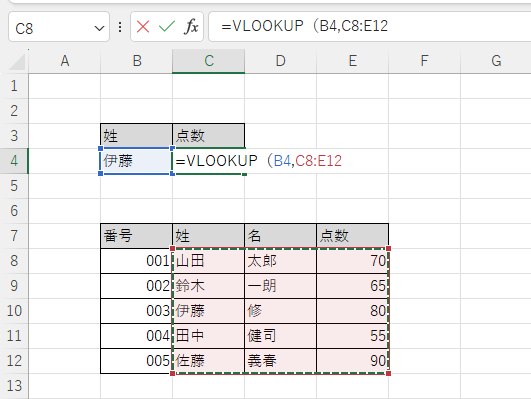The image size is (531, 399).
Task: Click cell B4 containing 伊藤
Action: tap(136, 161)
